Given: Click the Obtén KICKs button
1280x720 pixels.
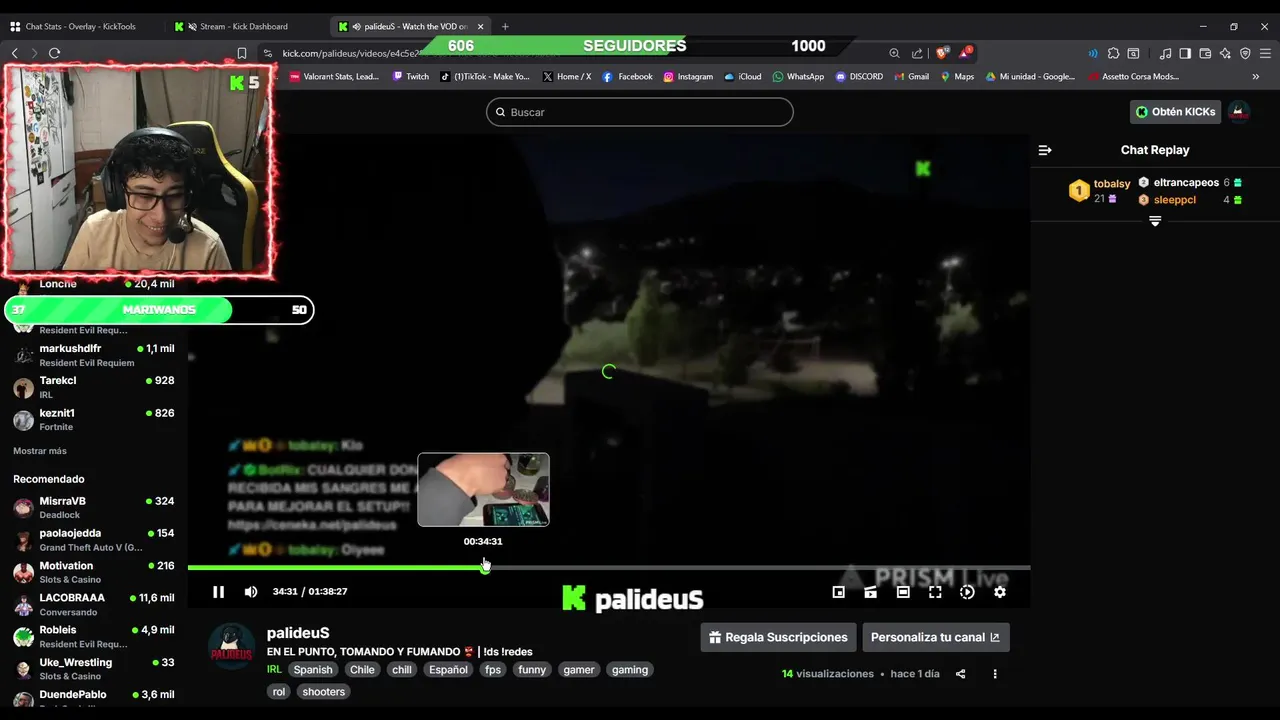Looking at the screenshot, I should pos(1175,112).
